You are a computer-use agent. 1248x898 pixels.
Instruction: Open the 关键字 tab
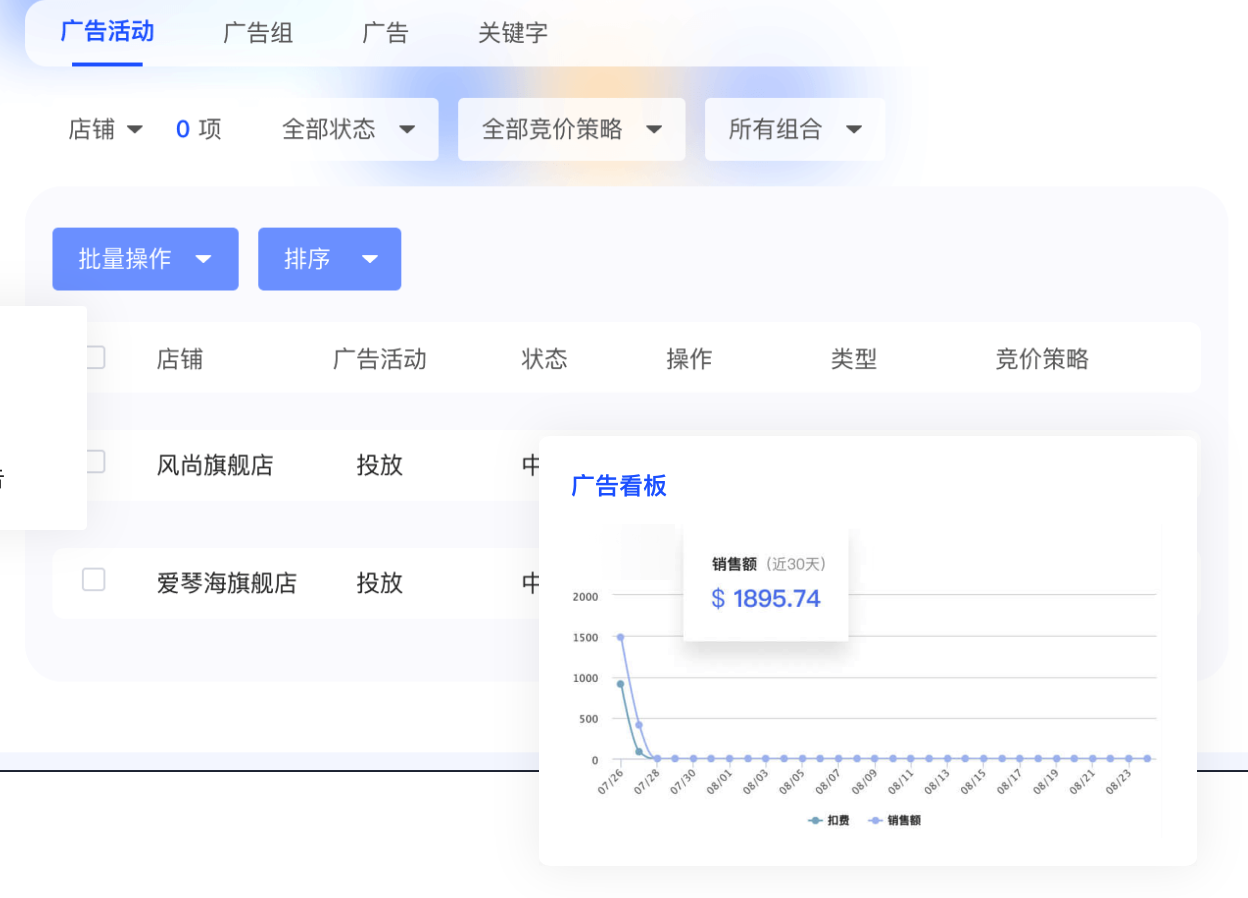[x=512, y=32]
